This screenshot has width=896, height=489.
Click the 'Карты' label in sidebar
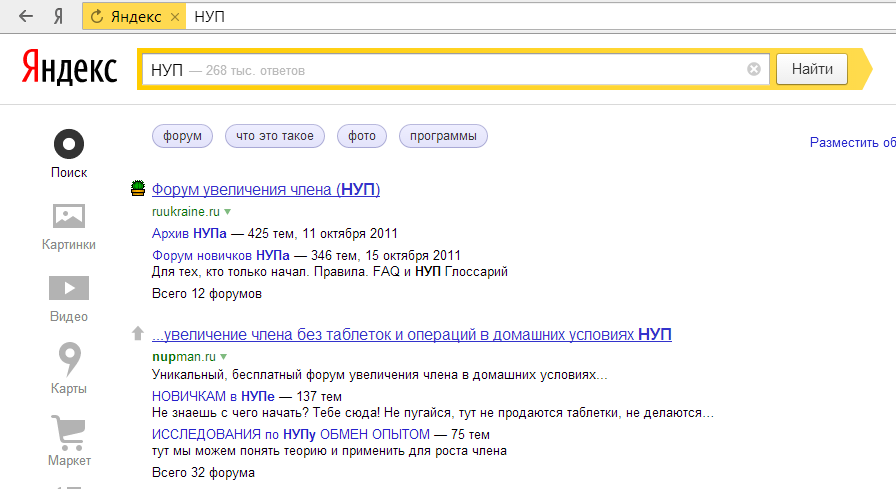coord(69,388)
